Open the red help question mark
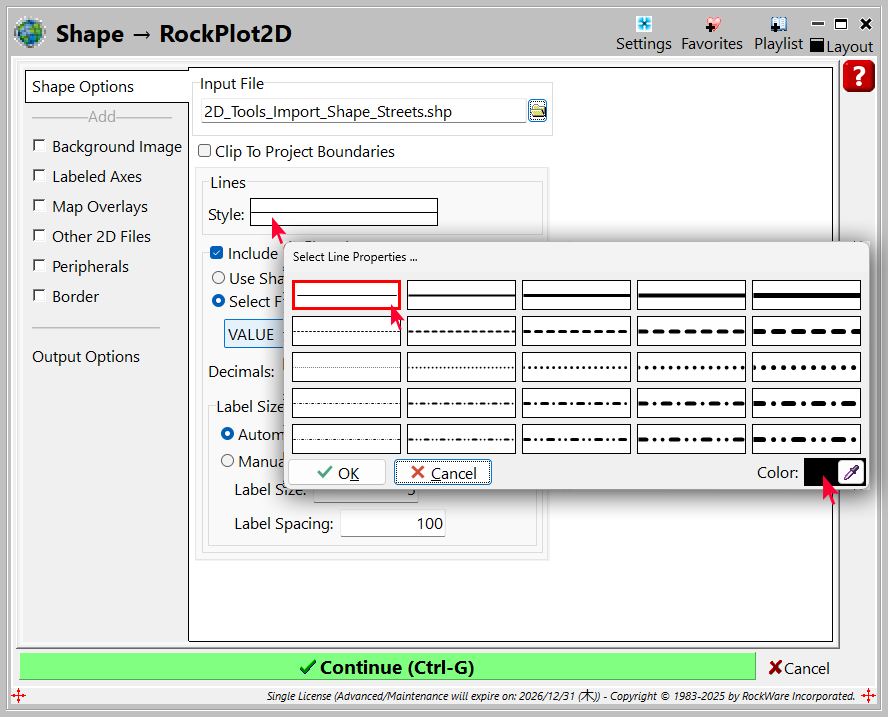Screen dimensions: 888x717 pos(859,76)
